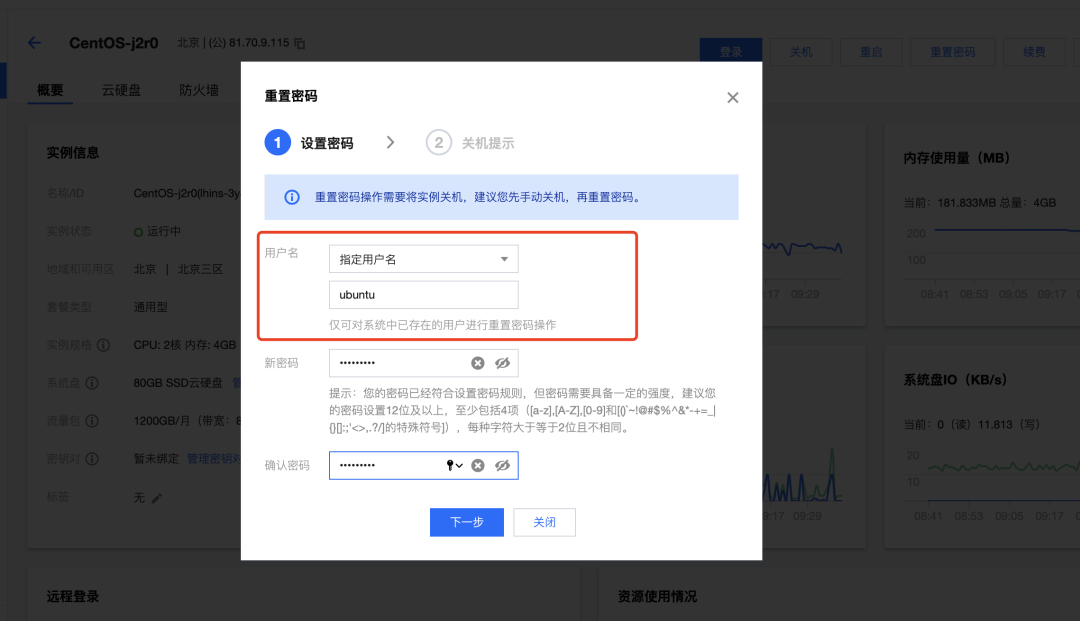Screen dimensions: 1080x621
Task: Click the info icon beside 流量包
Action: (x=92, y=421)
